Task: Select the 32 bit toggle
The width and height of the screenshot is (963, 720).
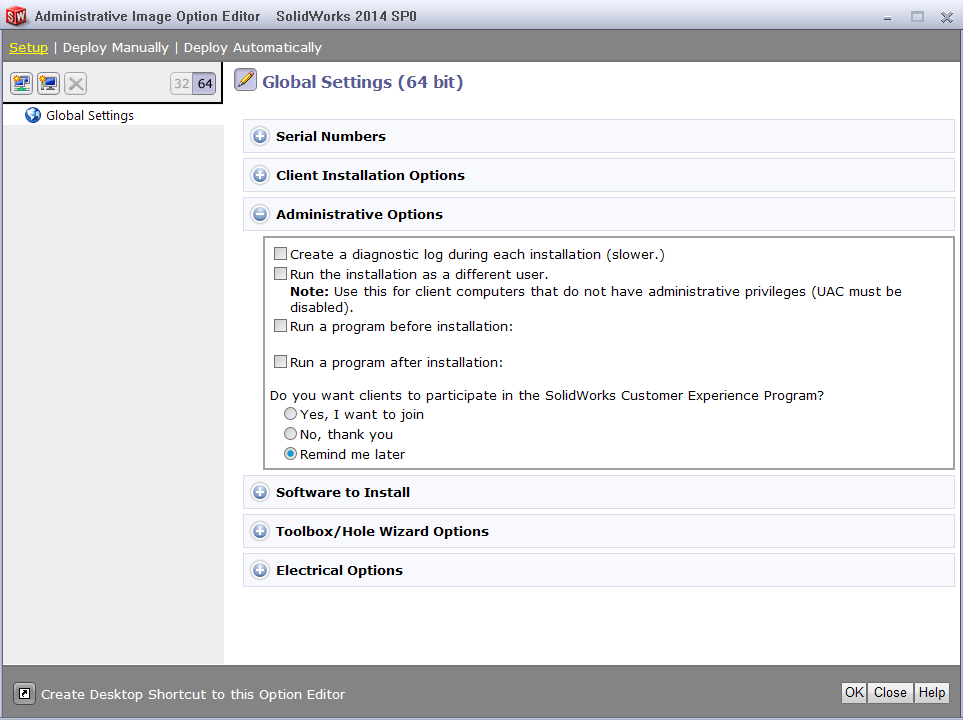Action: 182,84
